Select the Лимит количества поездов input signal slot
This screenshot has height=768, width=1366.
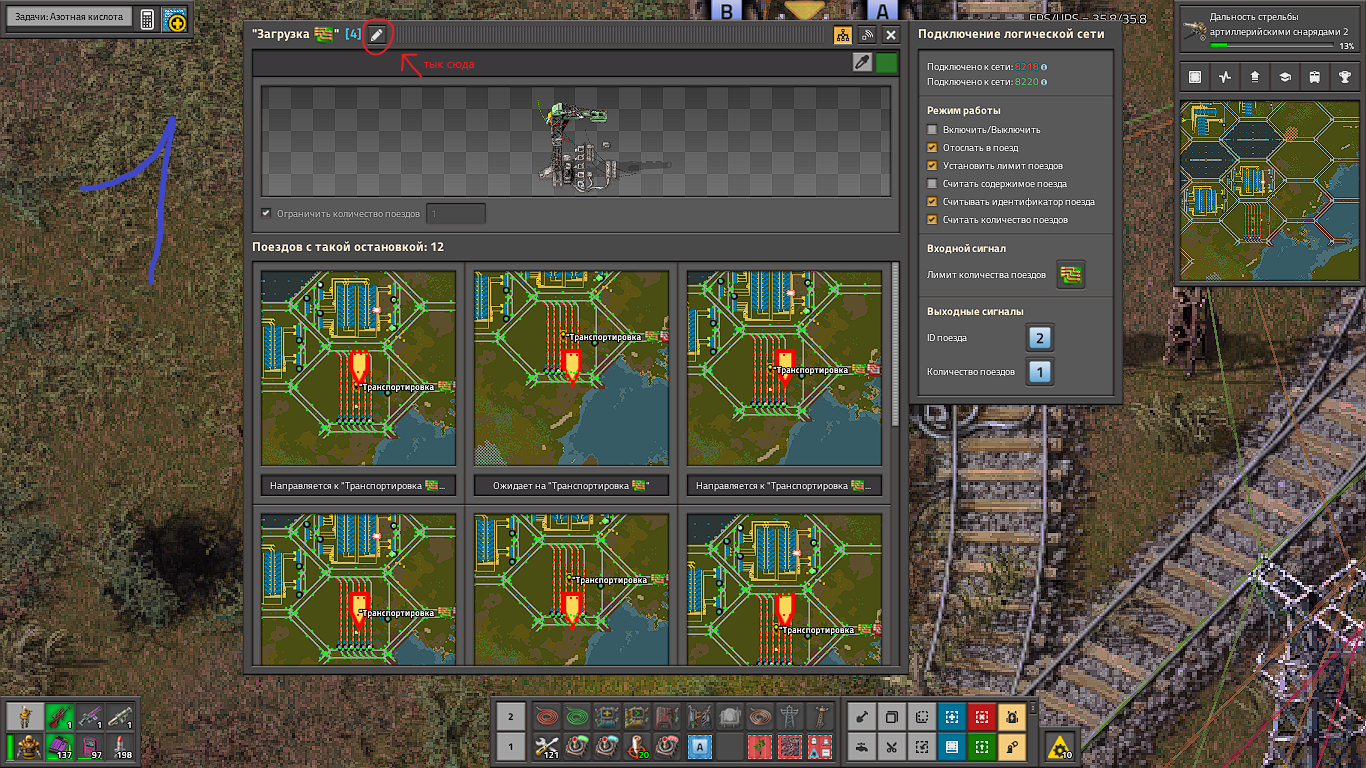tap(1072, 275)
